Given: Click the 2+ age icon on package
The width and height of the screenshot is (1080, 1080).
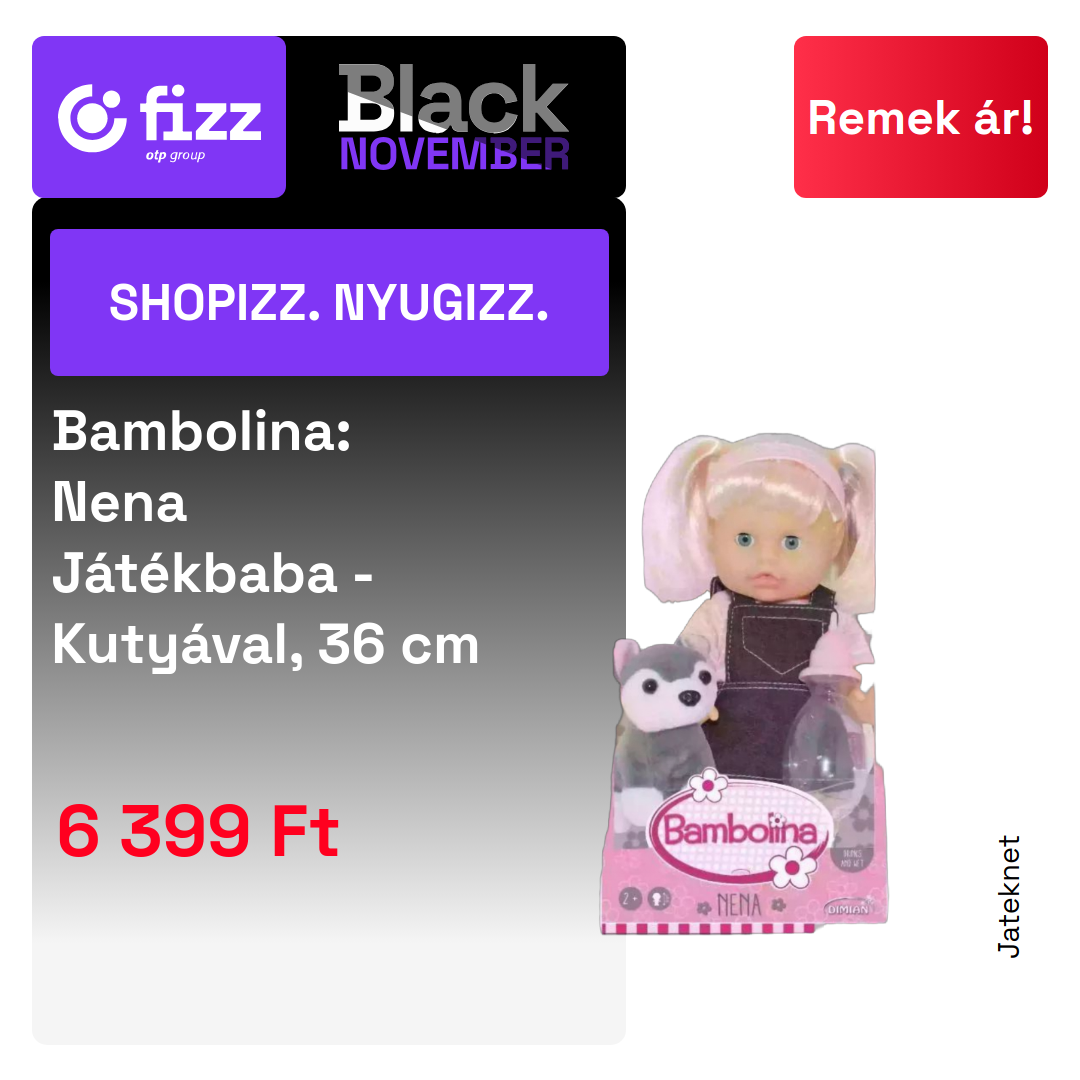Looking at the screenshot, I should pos(631,899).
